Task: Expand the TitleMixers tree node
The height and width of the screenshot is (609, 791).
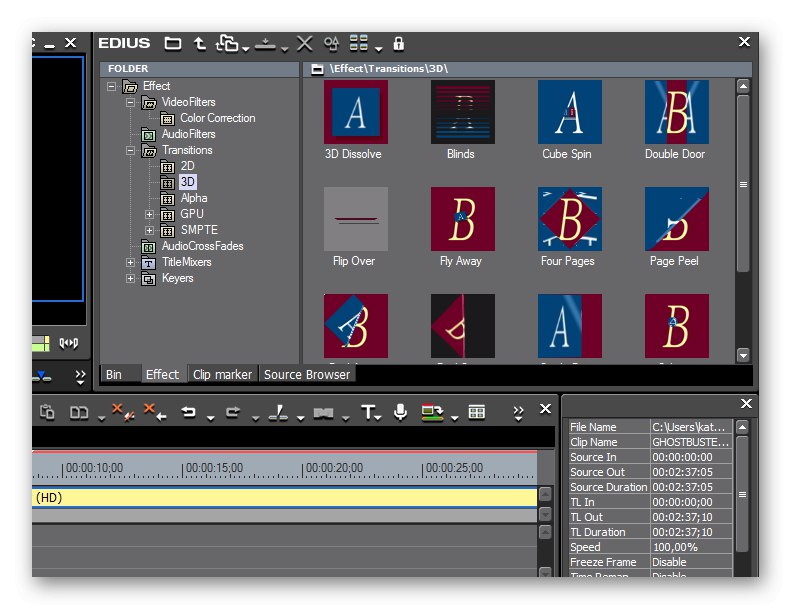Action: click(x=130, y=262)
